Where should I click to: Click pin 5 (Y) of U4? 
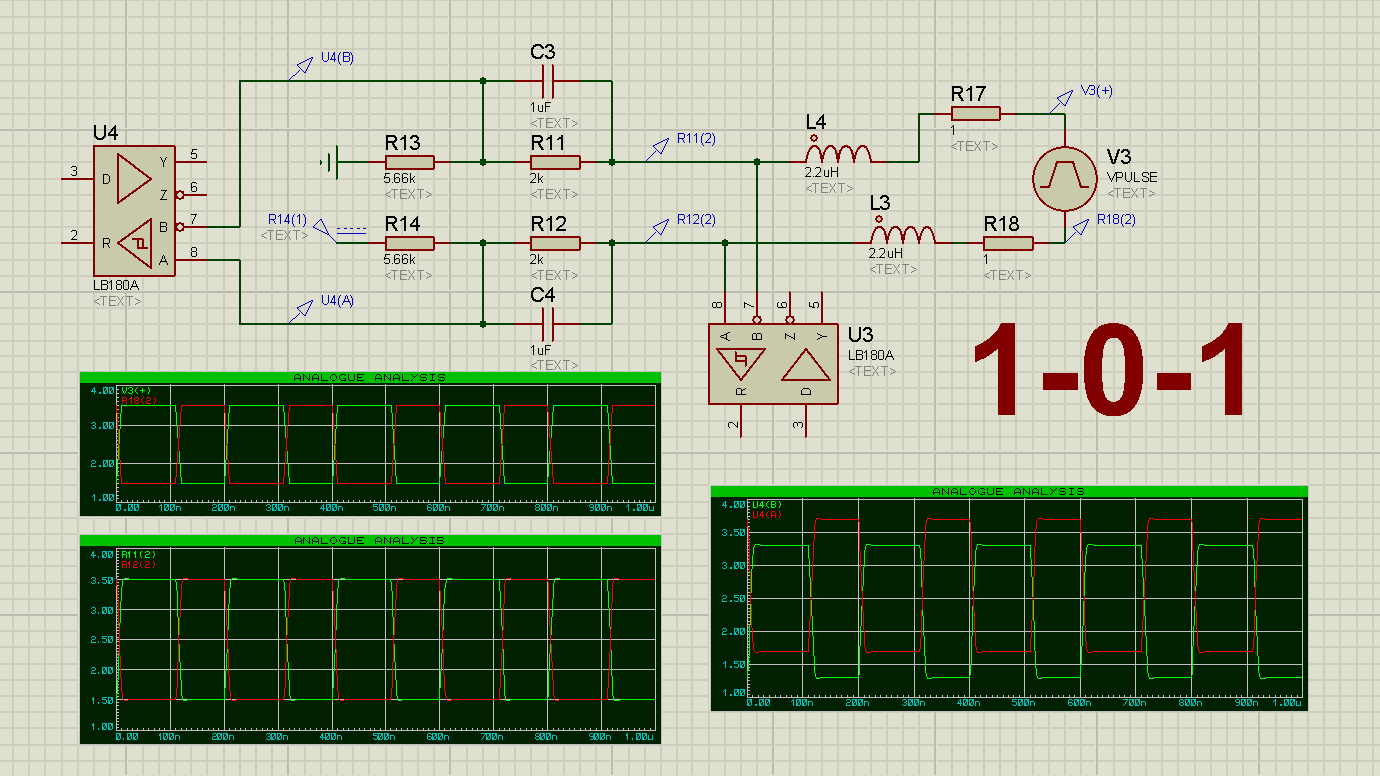pyautogui.click(x=192, y=160)
